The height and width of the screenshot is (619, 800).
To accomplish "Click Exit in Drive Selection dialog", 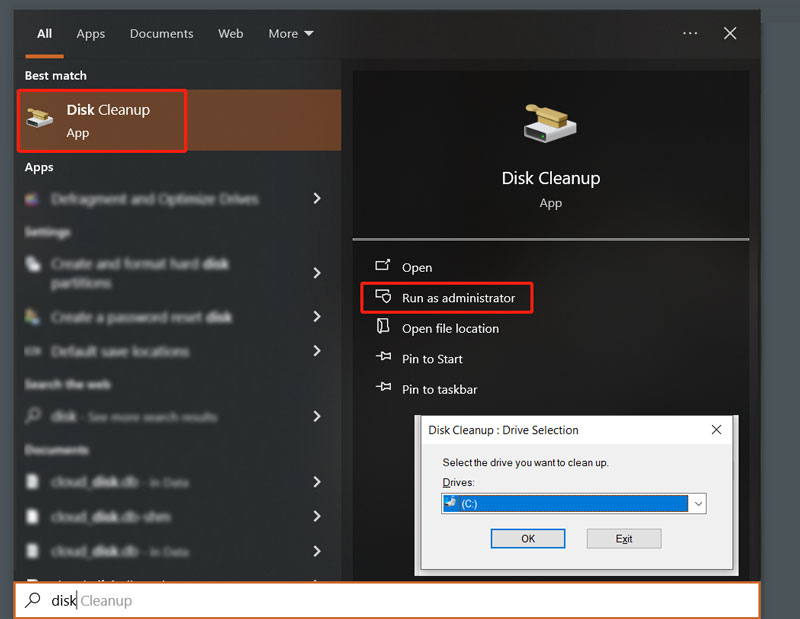I will tap(623, 539).
